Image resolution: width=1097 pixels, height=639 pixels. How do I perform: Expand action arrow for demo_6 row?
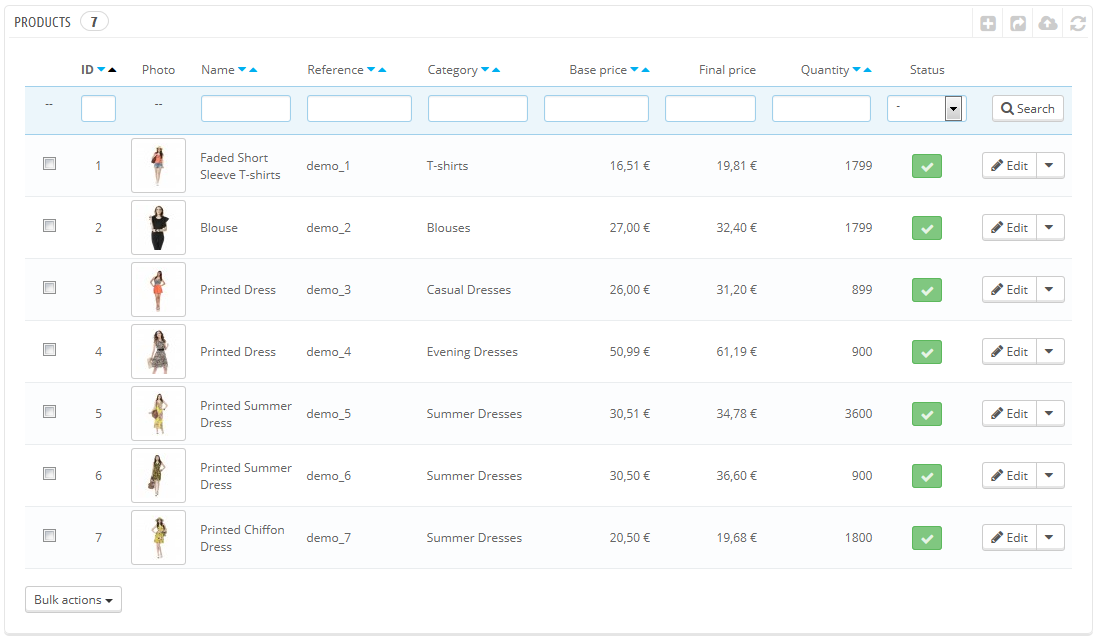pyautogui.click(x=1050, y=475)
